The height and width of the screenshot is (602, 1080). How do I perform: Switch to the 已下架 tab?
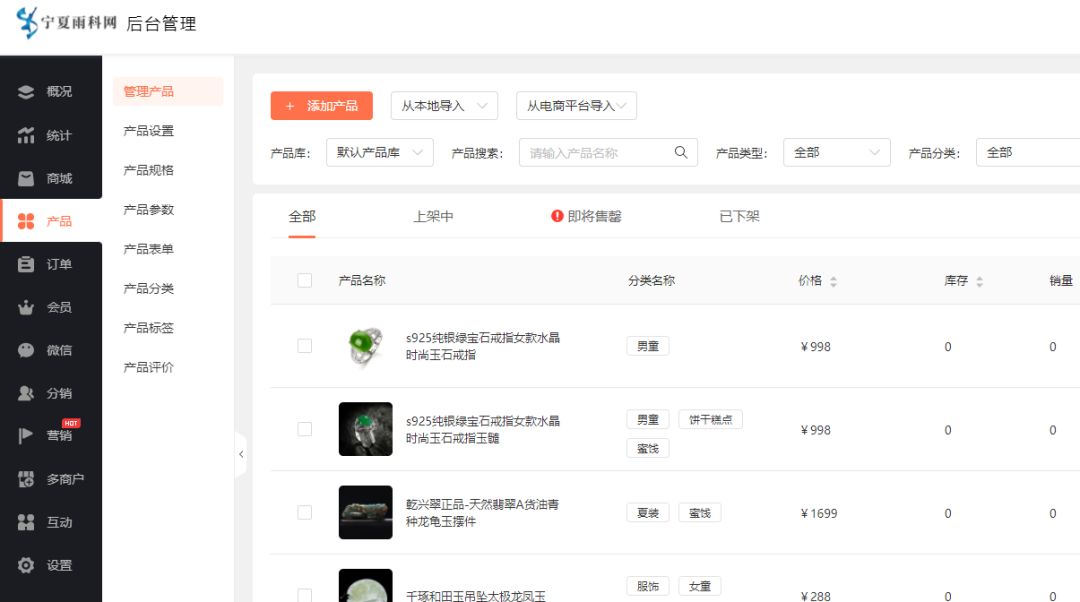tap(739, 216)
